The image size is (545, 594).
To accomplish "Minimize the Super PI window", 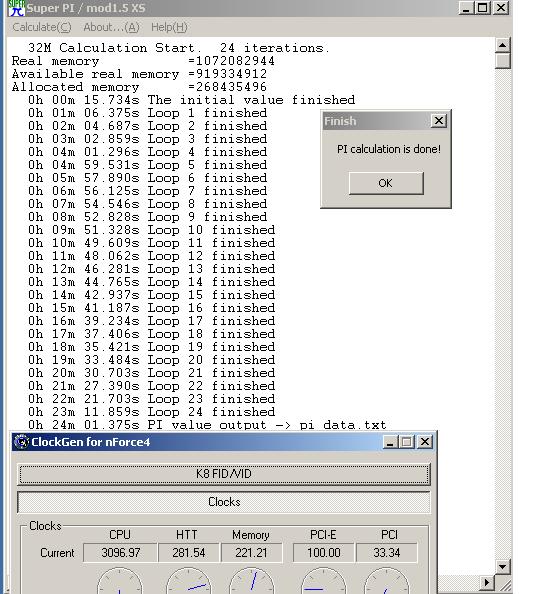I will click(x=466, y=8).
